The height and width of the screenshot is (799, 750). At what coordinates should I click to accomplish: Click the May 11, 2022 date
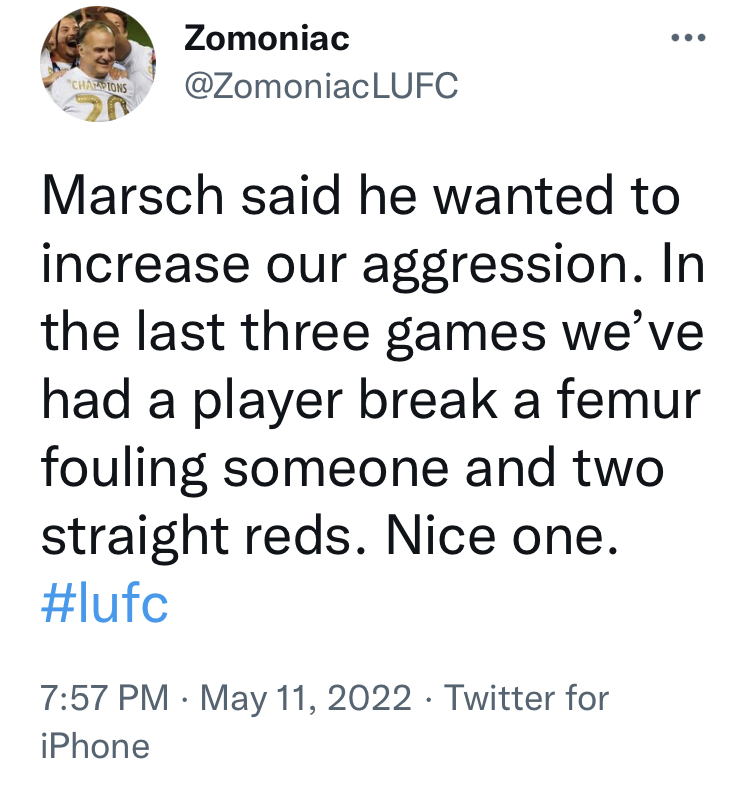coord(306,698)
